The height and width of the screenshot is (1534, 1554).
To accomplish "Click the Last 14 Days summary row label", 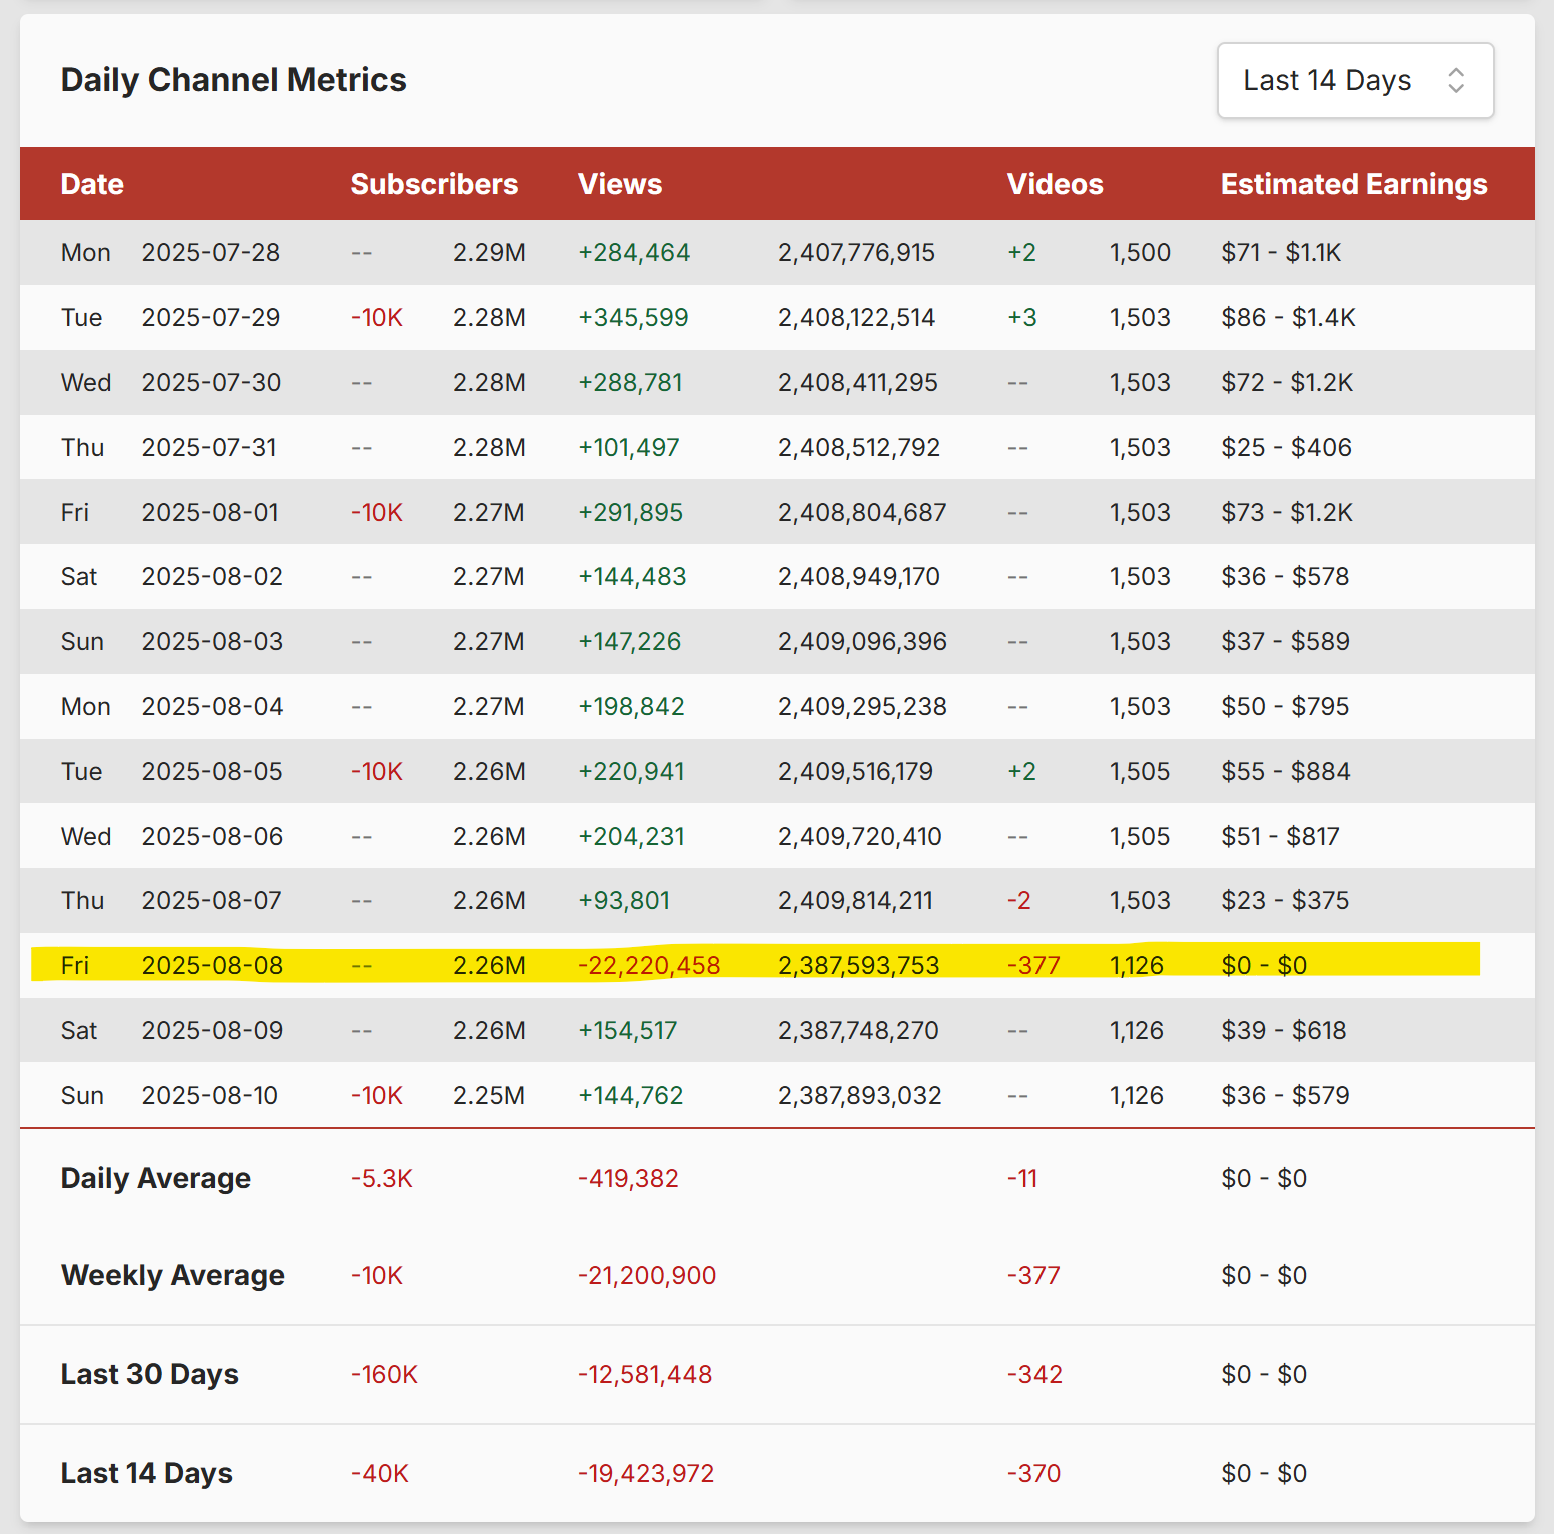I will pyautogui.click(x=147, y=1473).
